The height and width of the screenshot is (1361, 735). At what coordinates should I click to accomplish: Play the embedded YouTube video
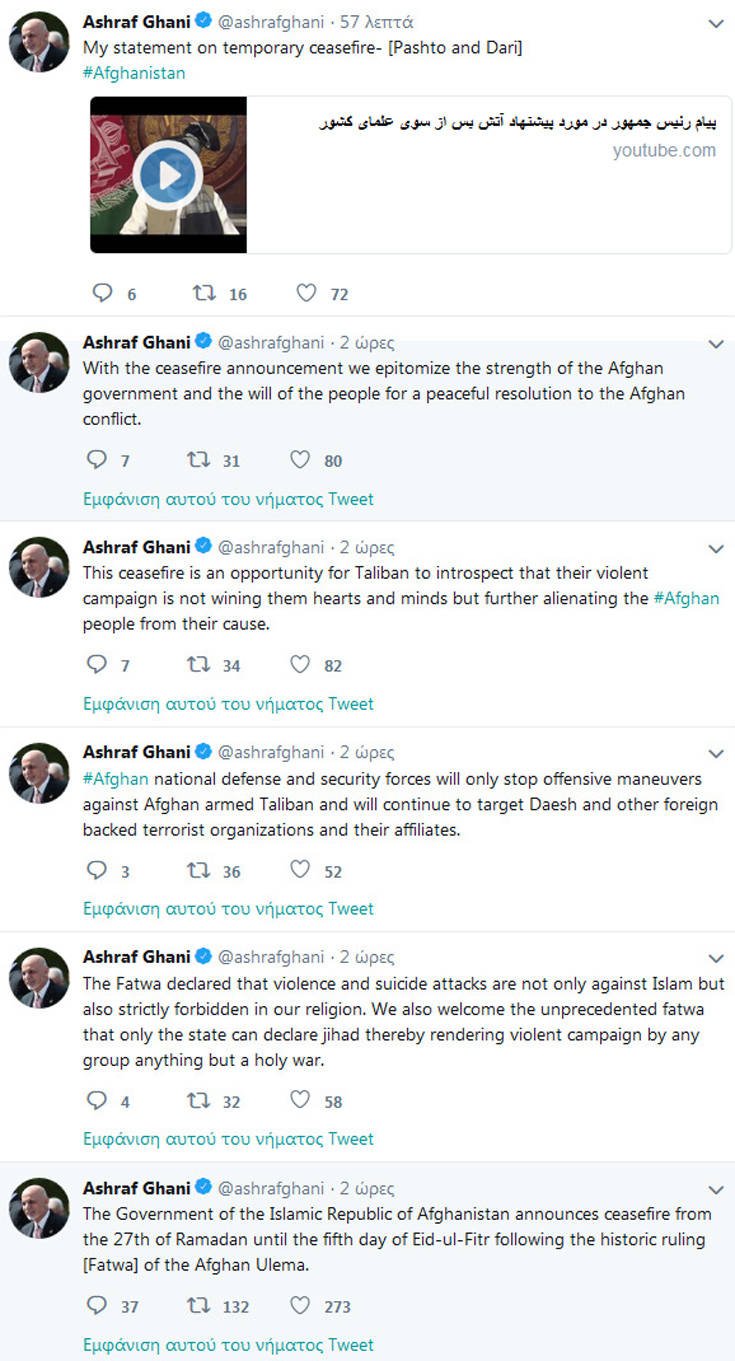pyautogui.click(x=168, y=175)
